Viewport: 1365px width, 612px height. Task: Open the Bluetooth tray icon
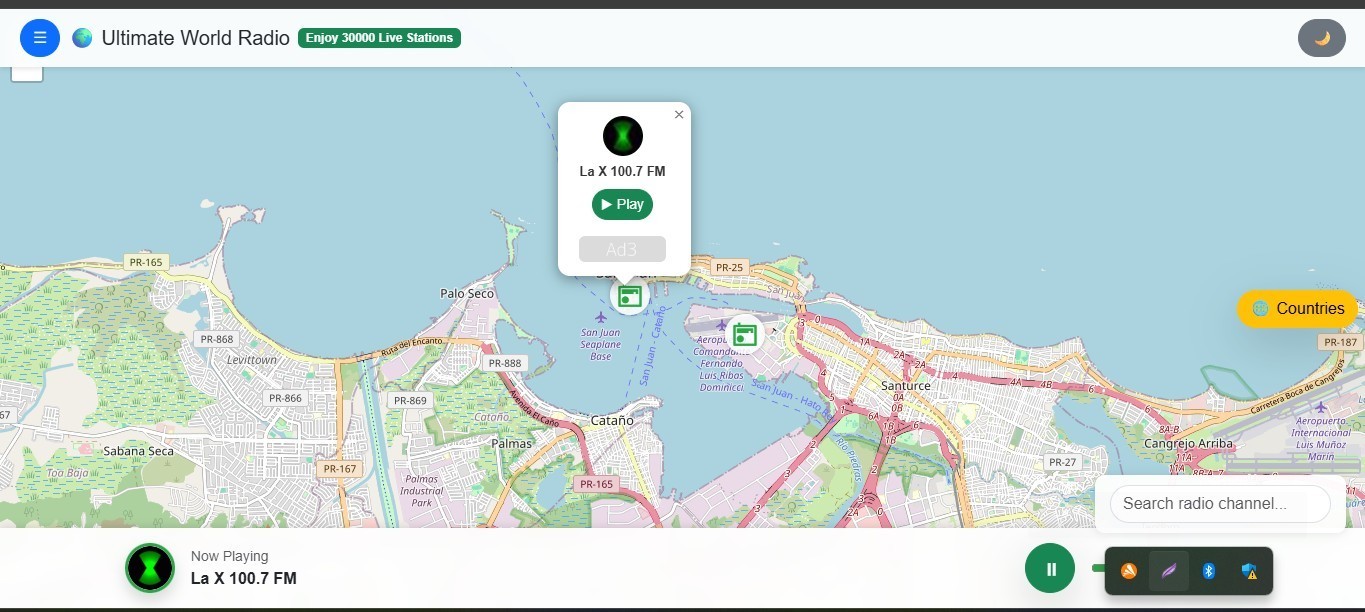(x=1208, y=571)
